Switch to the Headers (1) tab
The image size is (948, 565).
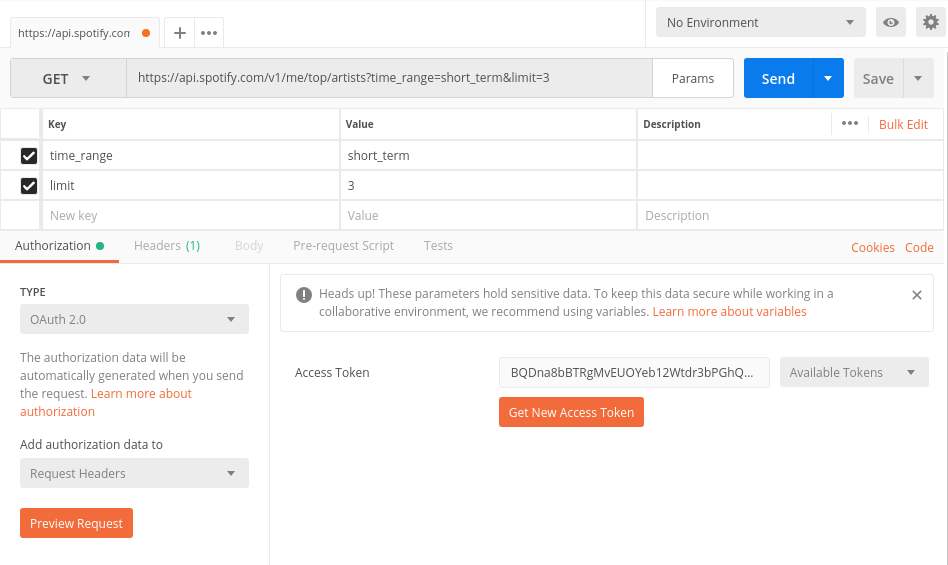pyautogui.click(x=167, y=246)
